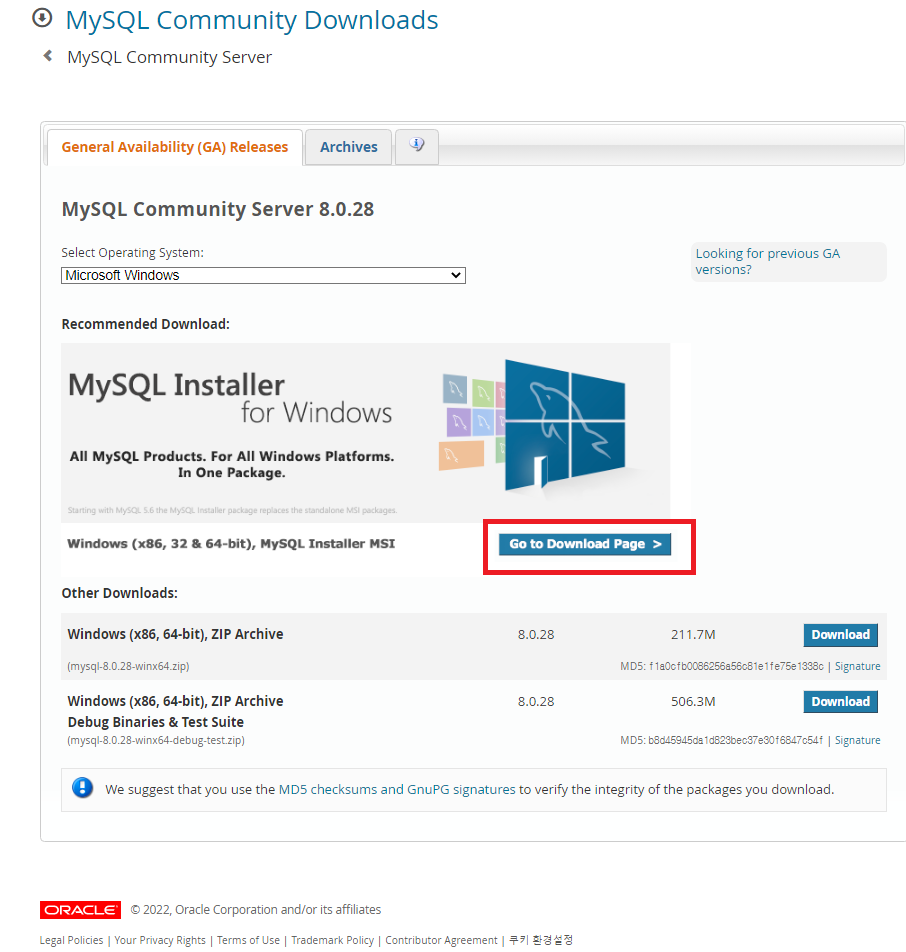Viewport: 906px width, 952px height.
Task: Click the Other Downloads: label
Action: [120, 593]
